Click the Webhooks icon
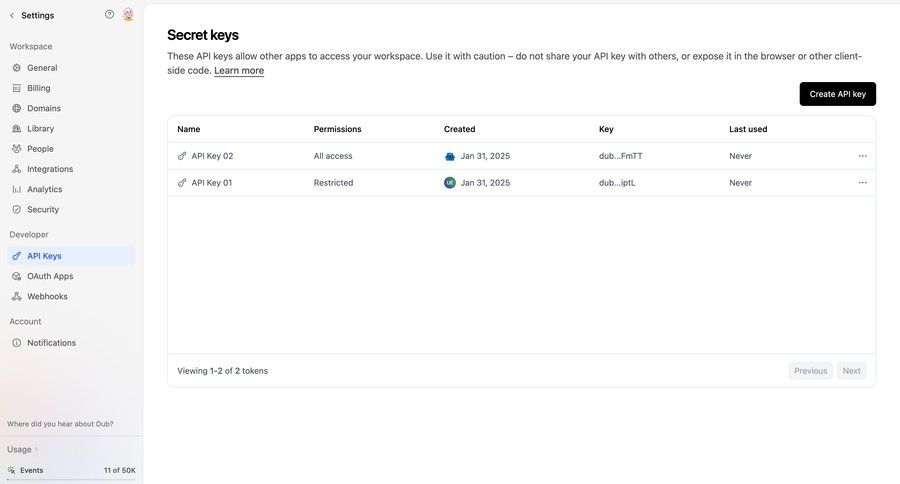 click(16, 297)
